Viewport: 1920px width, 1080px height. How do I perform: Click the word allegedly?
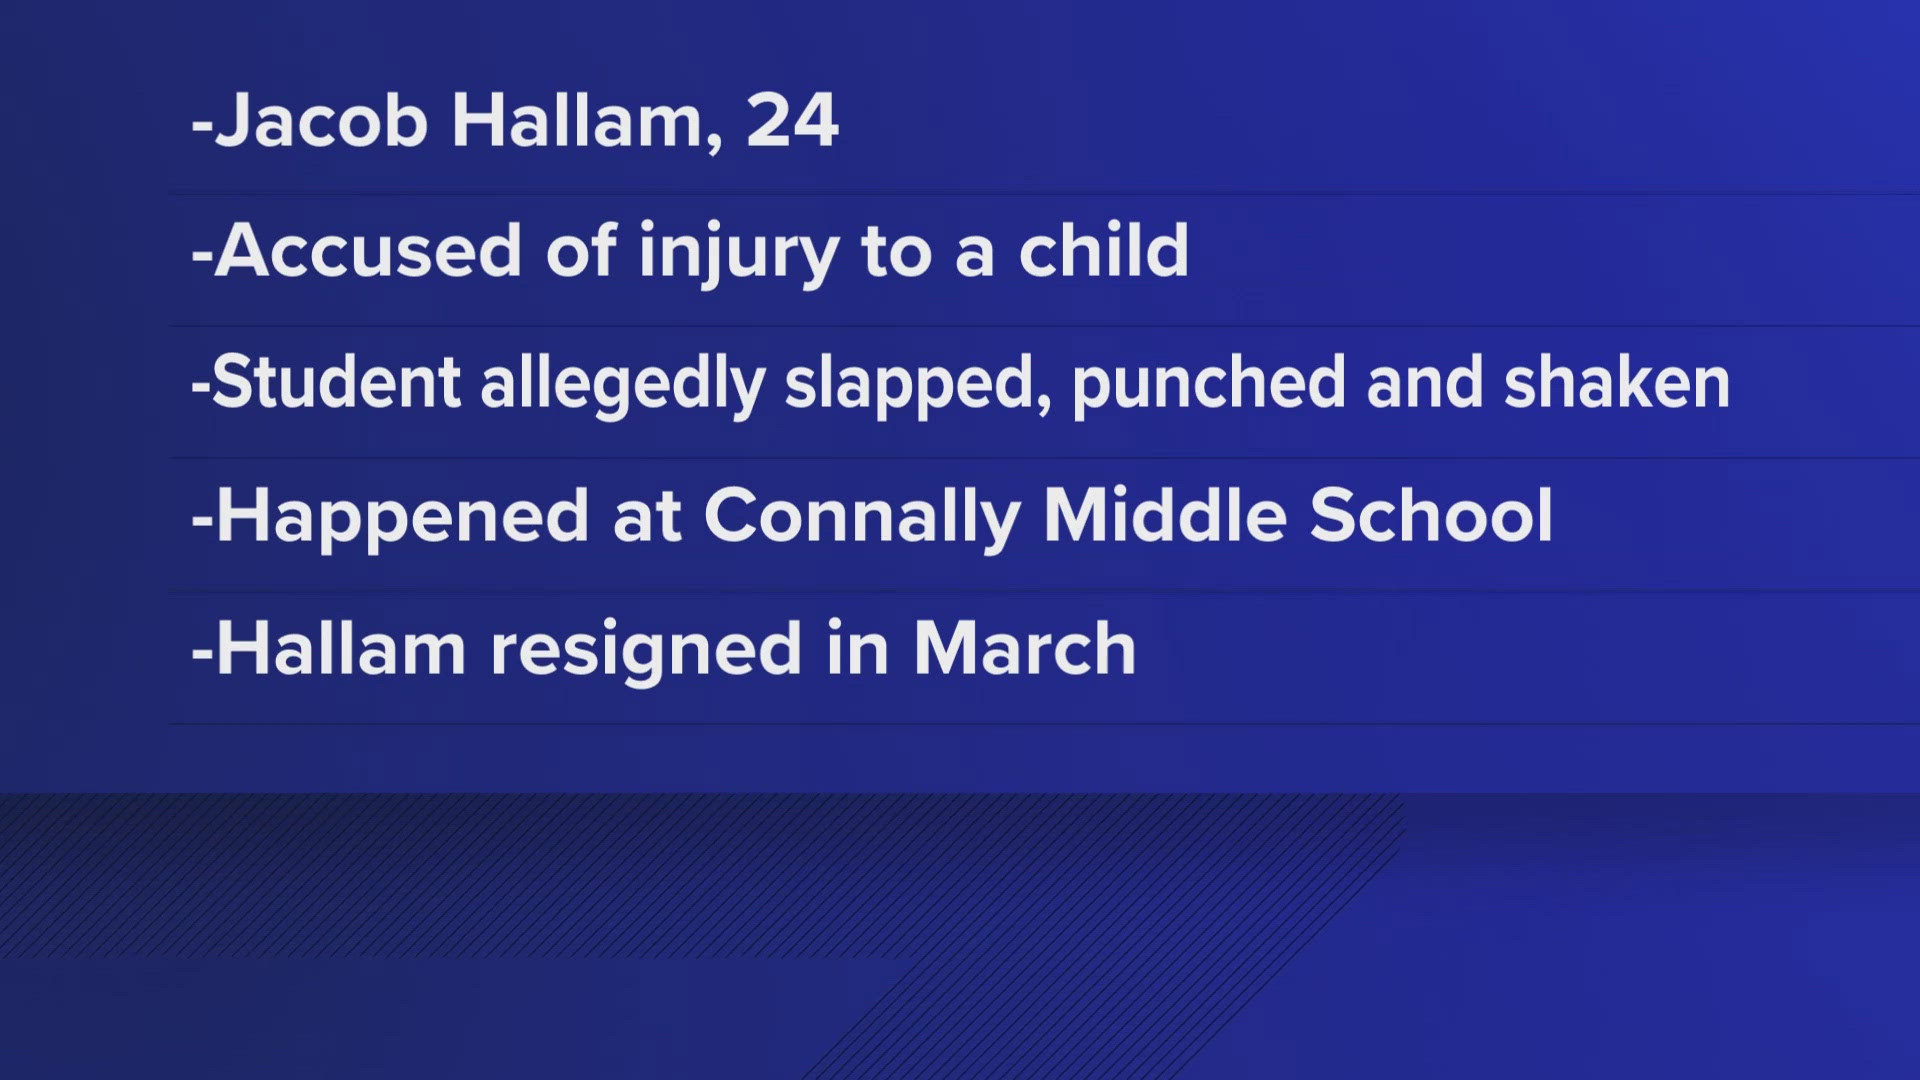tap(622, 385)
